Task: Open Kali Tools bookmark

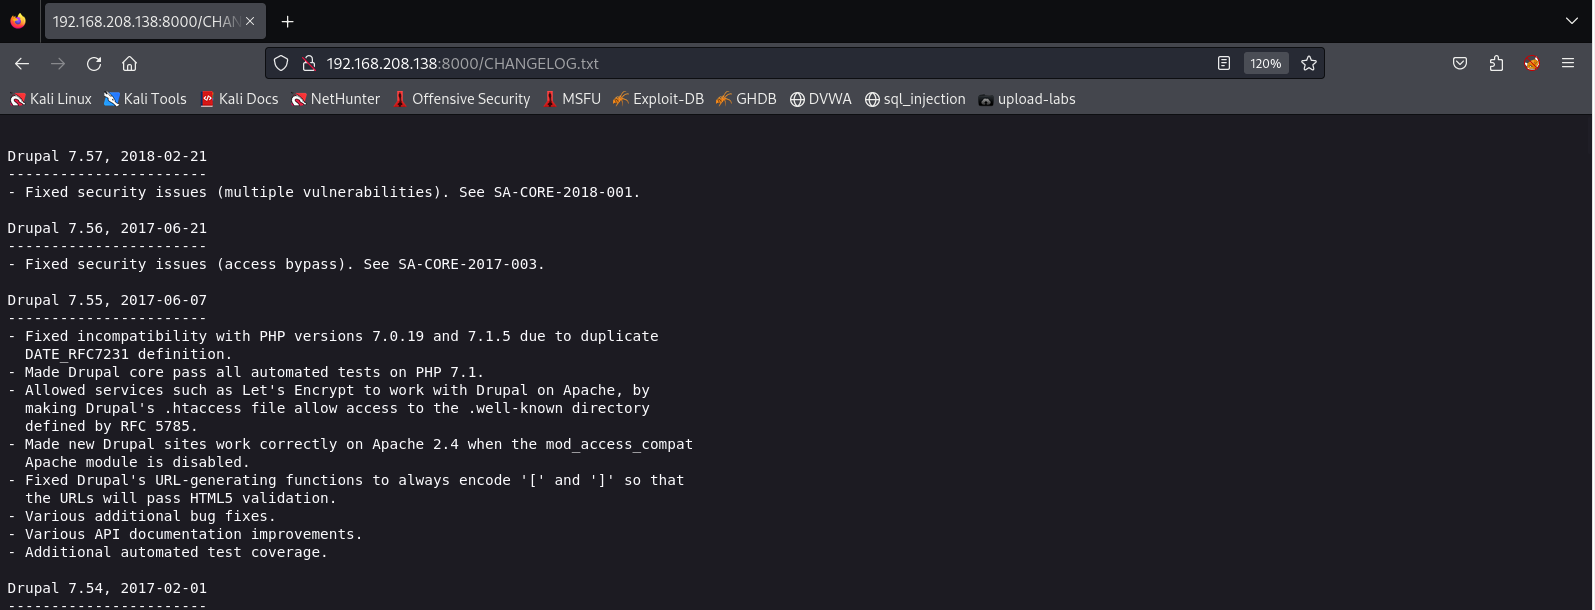Action: (x=145, y=99)
